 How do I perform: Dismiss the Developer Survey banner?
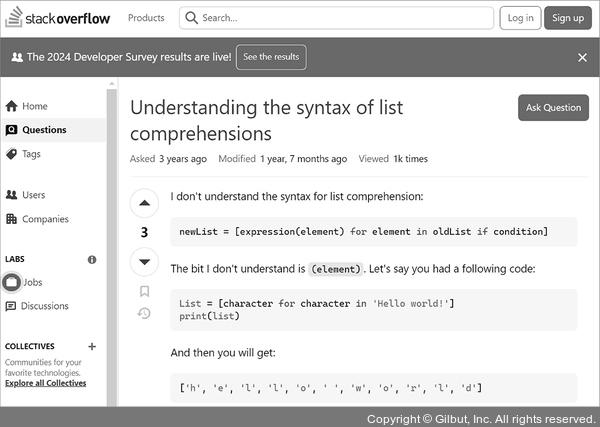coord(582,58)
